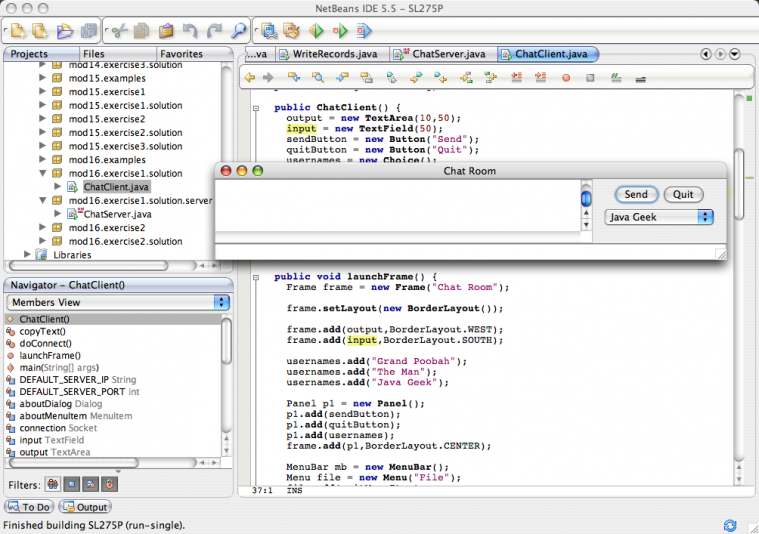Toggle the Show Fields filter button
Image resolution: width=759 pixels, height=534 pixels.
[x=72, y=484]
